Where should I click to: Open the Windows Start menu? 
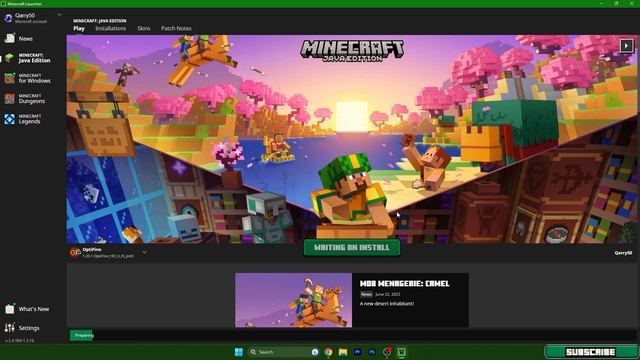pyautogui.click(x=239, y=352)
